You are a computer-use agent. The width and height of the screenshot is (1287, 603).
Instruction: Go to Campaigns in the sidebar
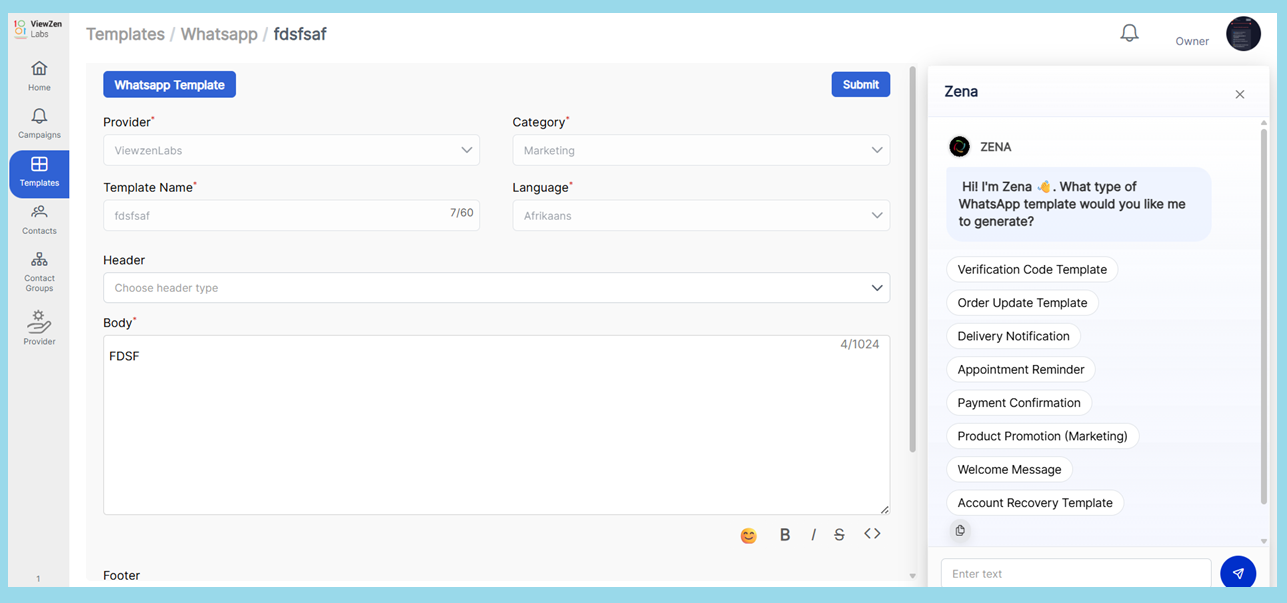39,124
